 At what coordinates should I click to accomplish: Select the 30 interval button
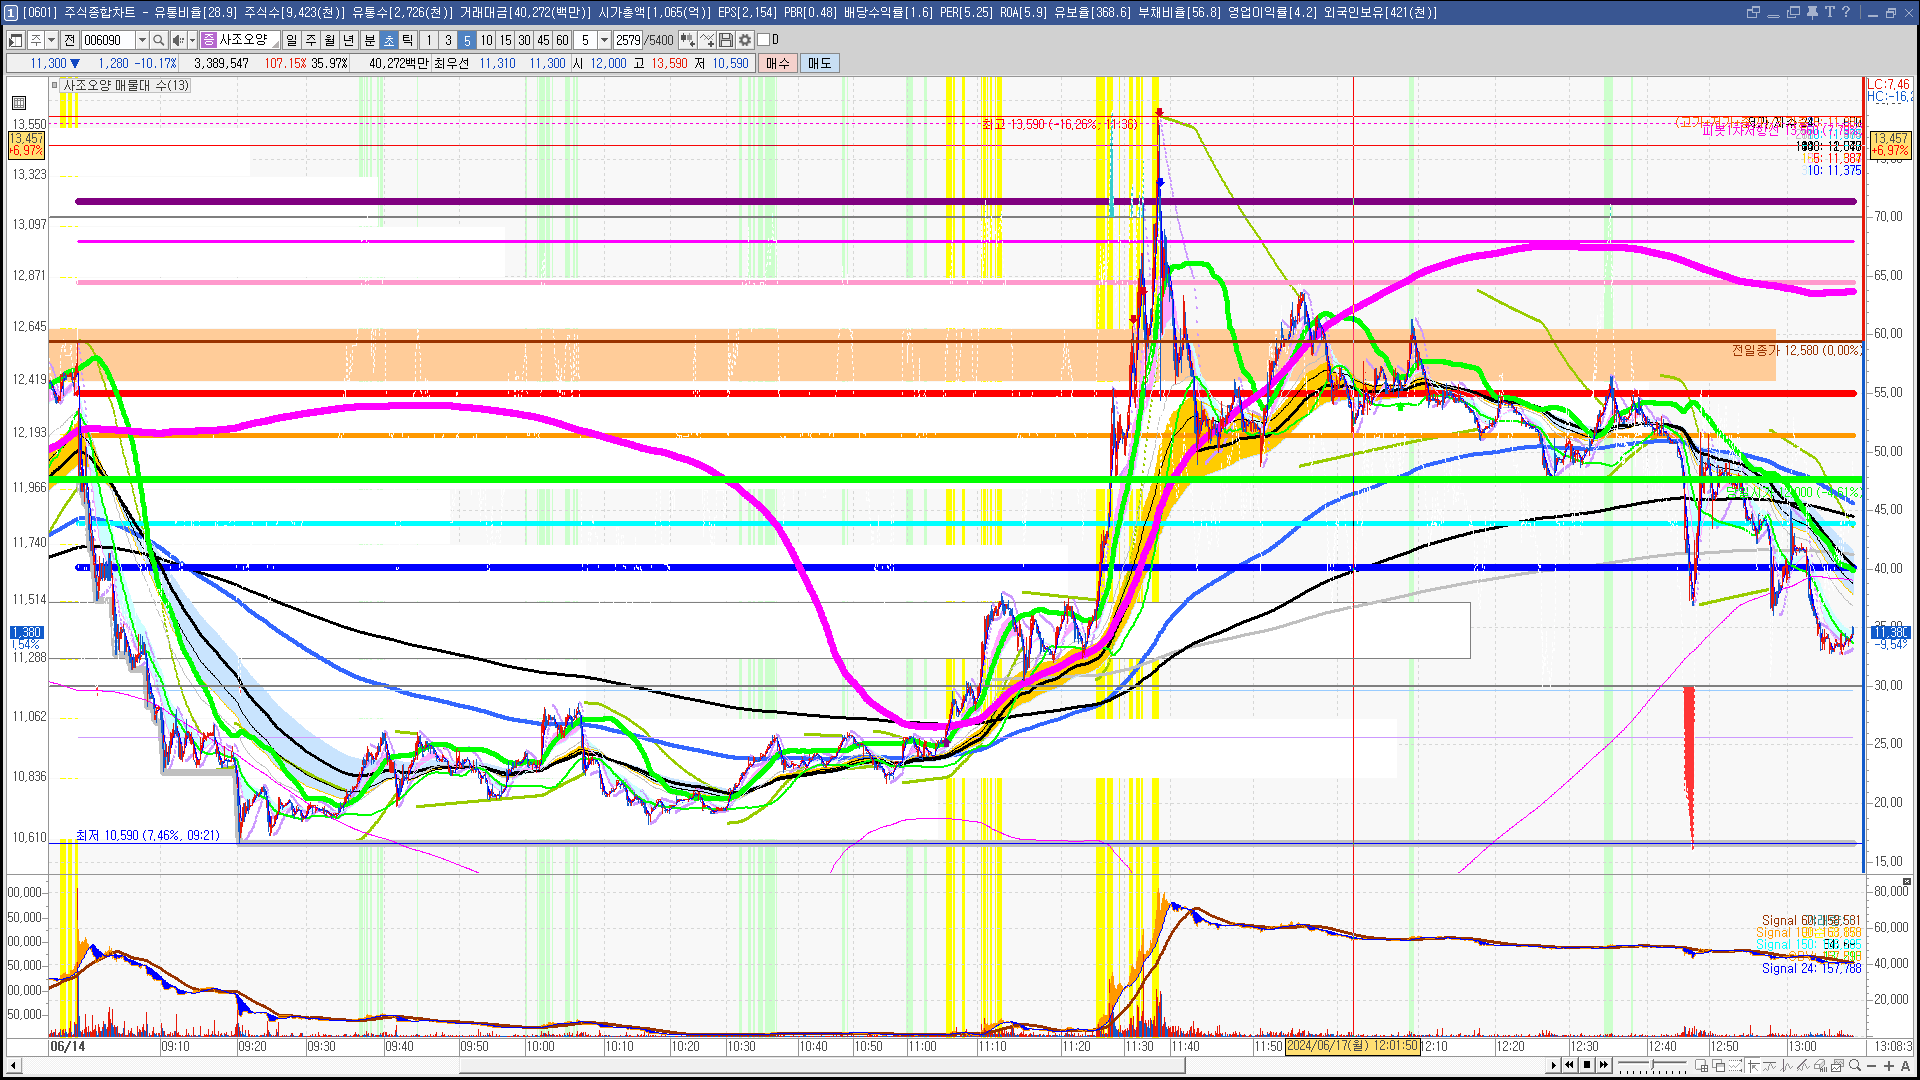(524, 40)
